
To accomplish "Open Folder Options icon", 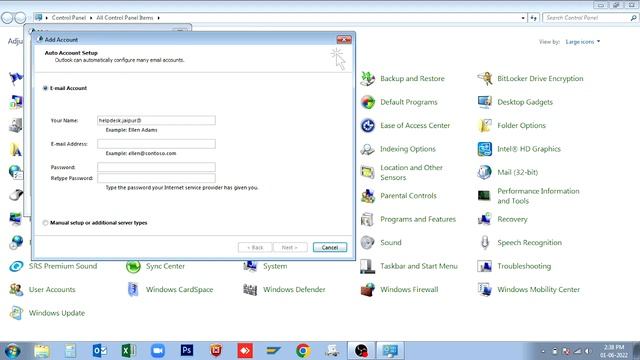I will click(x=484, y=125).
